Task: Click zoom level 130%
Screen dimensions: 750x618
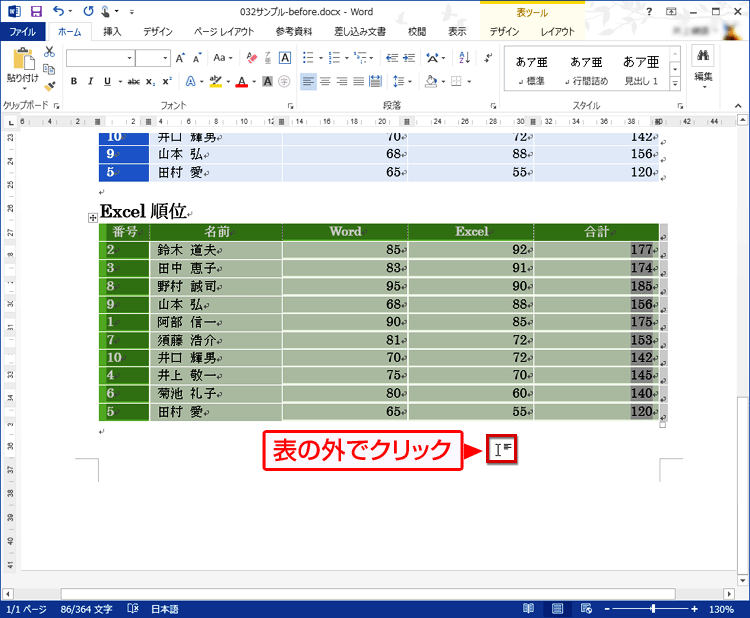Action: pos(721,609)
